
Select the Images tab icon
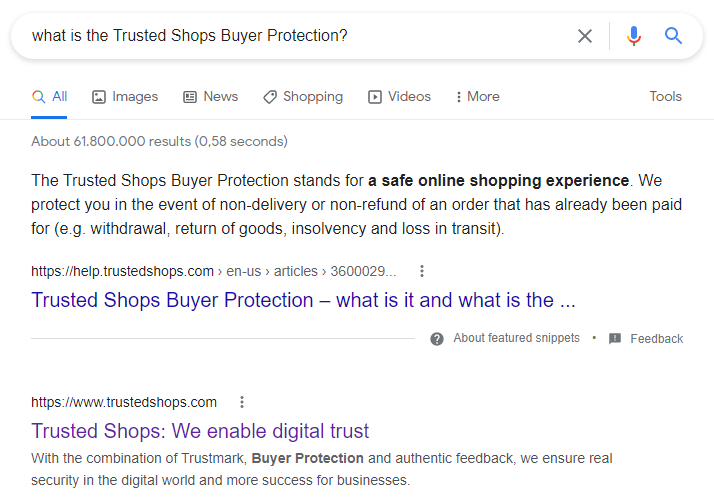(99, 97)
